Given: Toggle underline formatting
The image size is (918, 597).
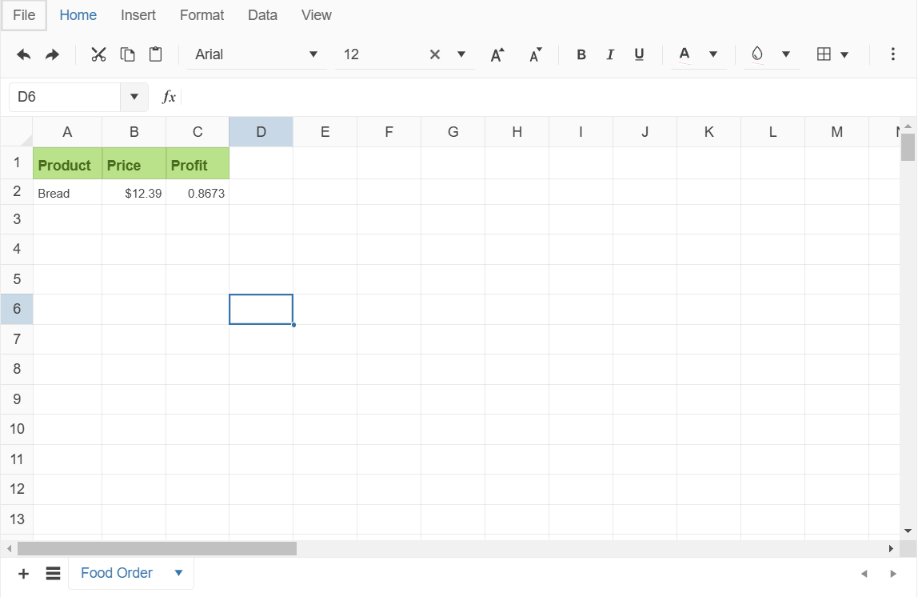Looking at the screenshot, I should (639, 55).
